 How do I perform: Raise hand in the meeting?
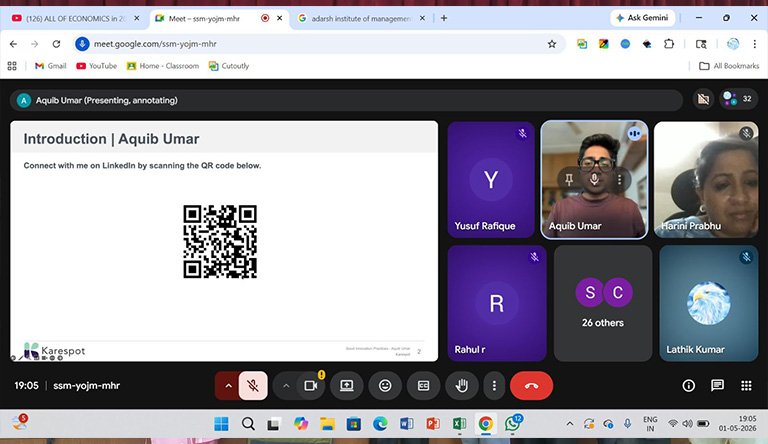tap(462, 386)
